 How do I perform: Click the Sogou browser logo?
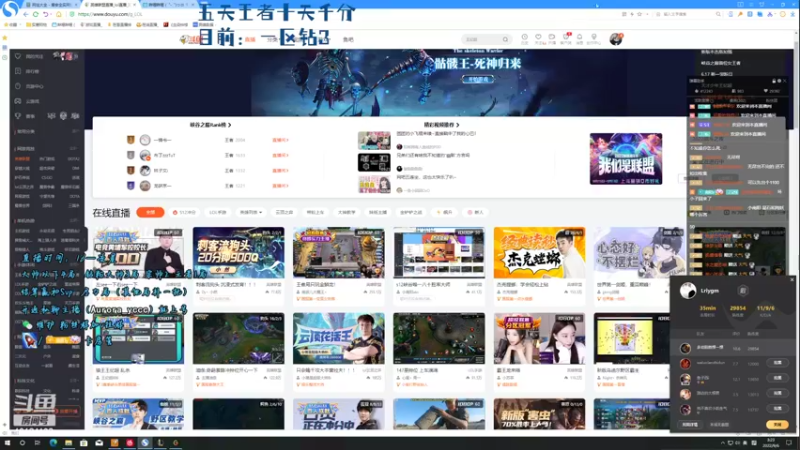pos(10,9)
